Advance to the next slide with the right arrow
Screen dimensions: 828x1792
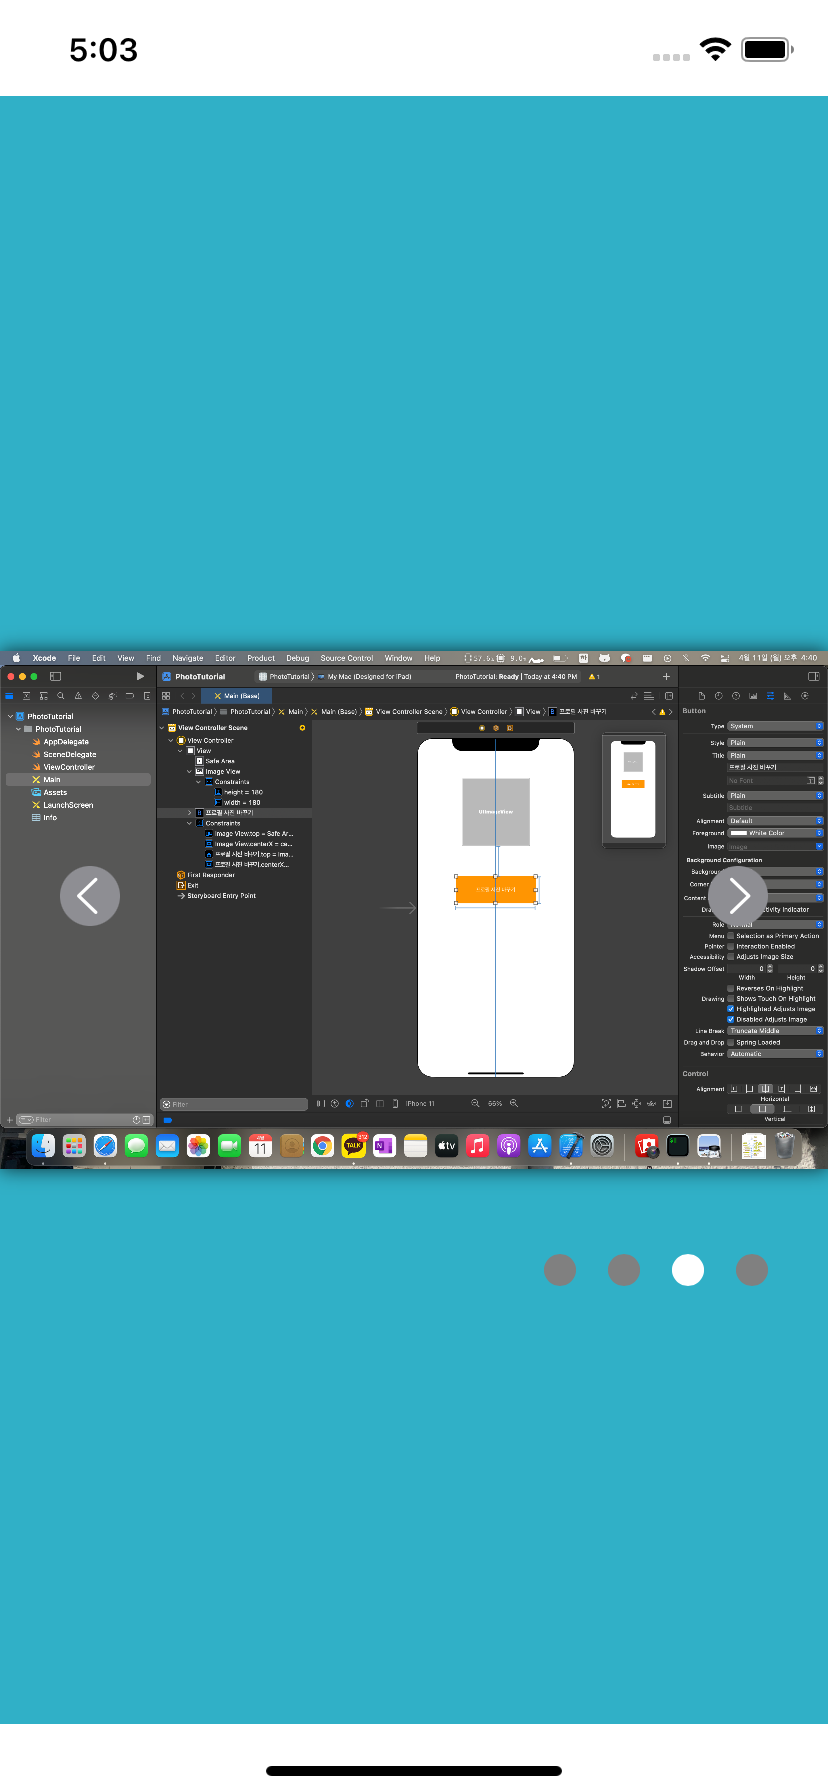pyautogui.click(x=738, y=896)
